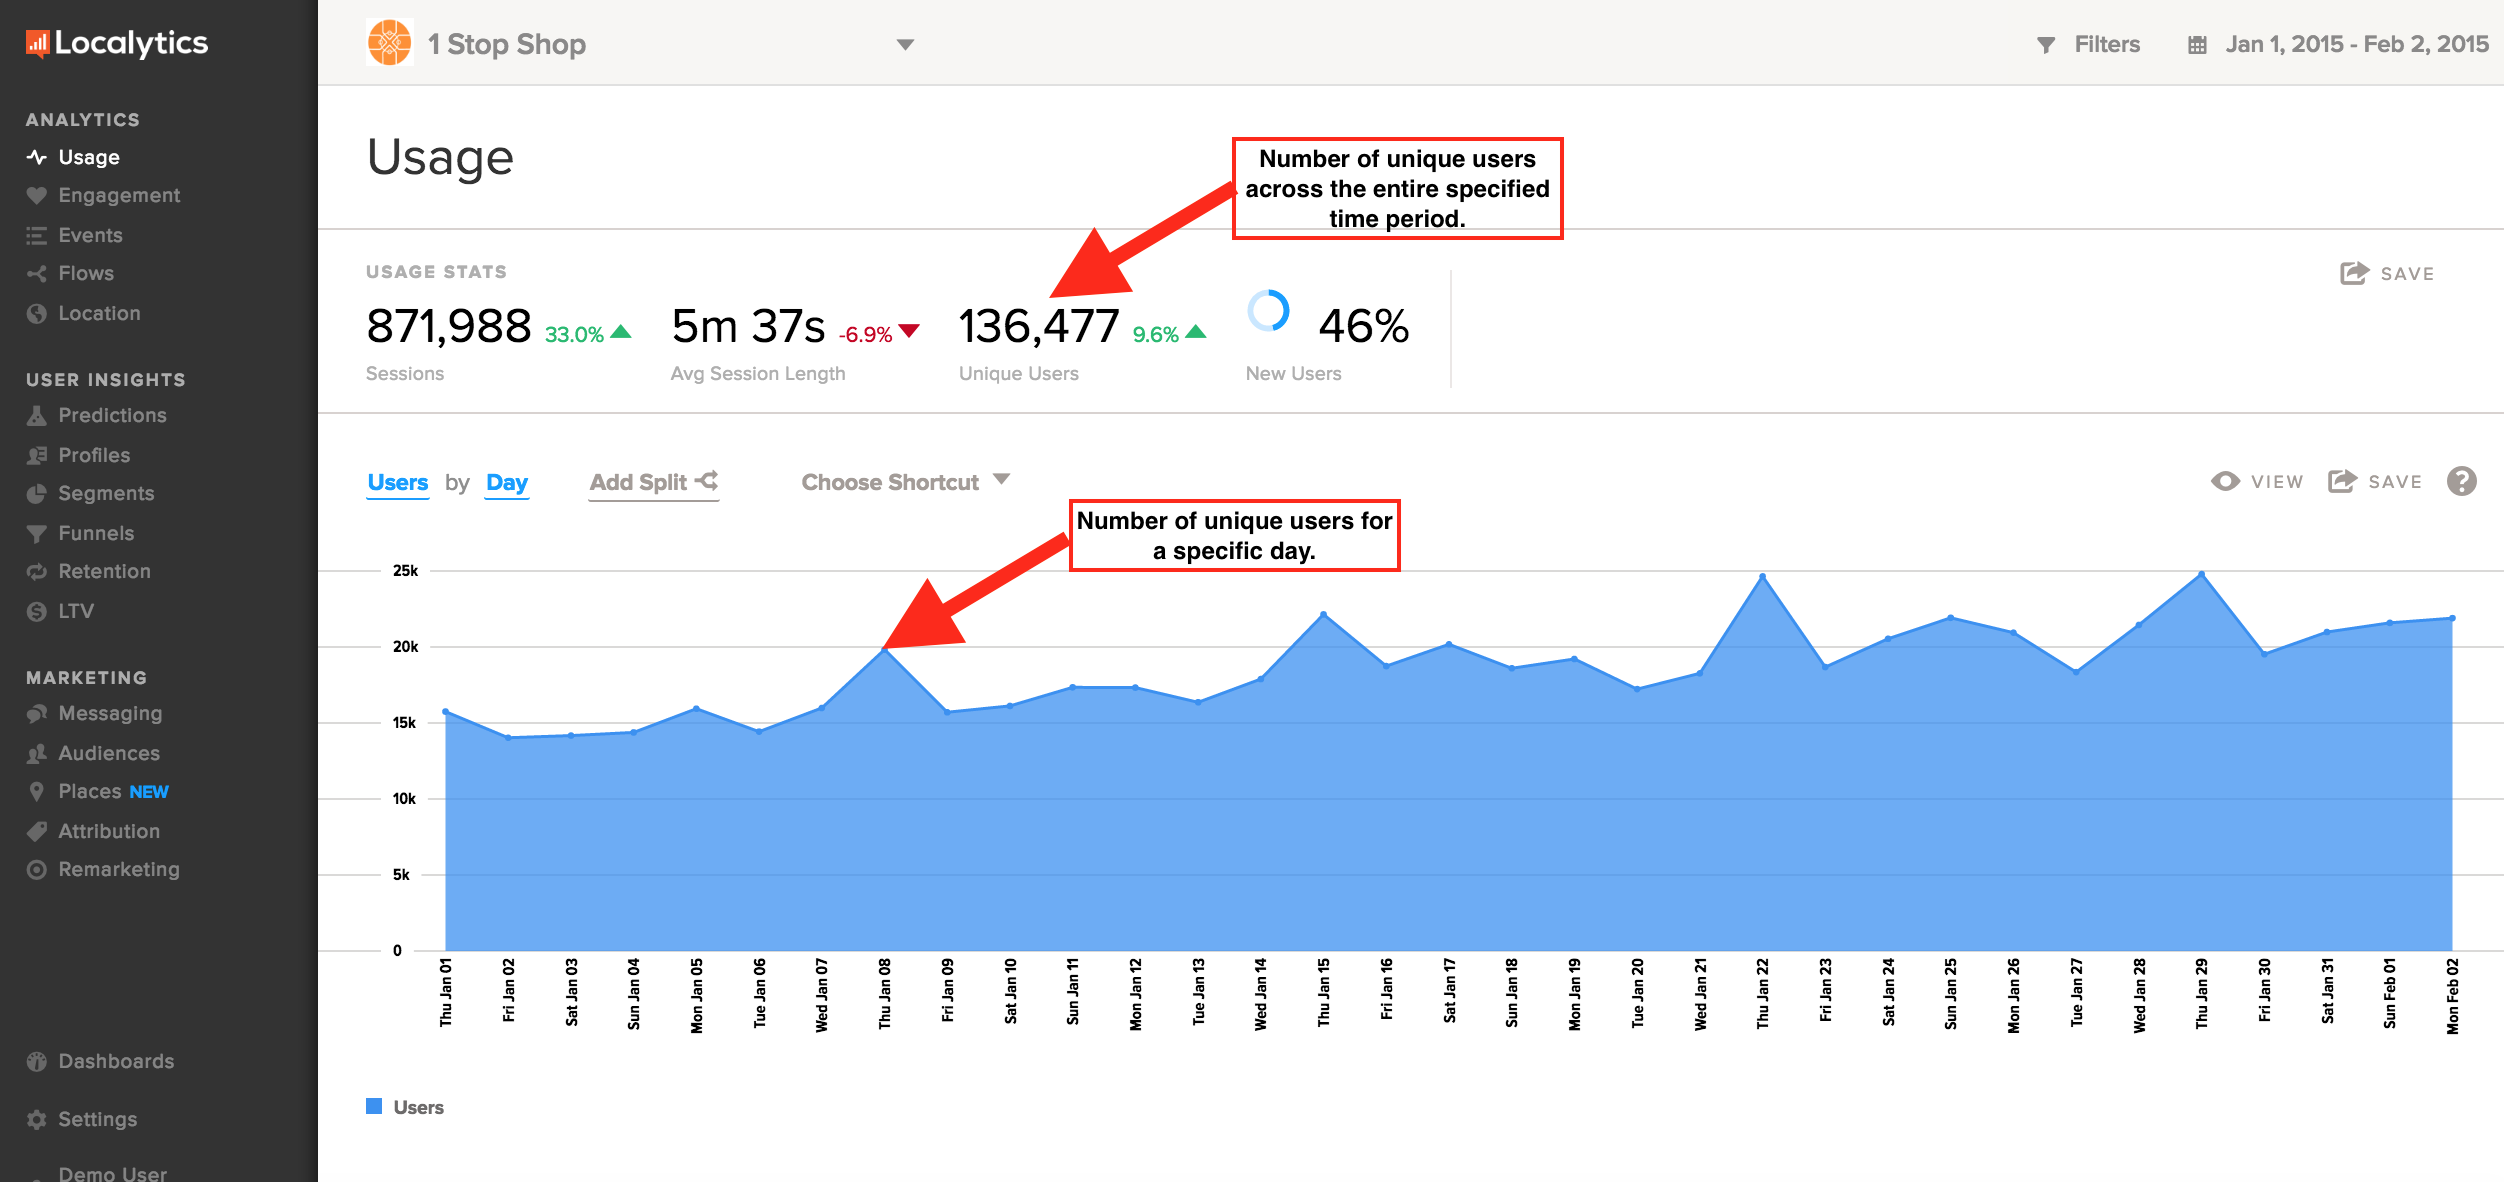Screen dimensions: 2504x1182
Task: Click the Thu Jan 22 peak data point
Action: [x=1762, y=576]
